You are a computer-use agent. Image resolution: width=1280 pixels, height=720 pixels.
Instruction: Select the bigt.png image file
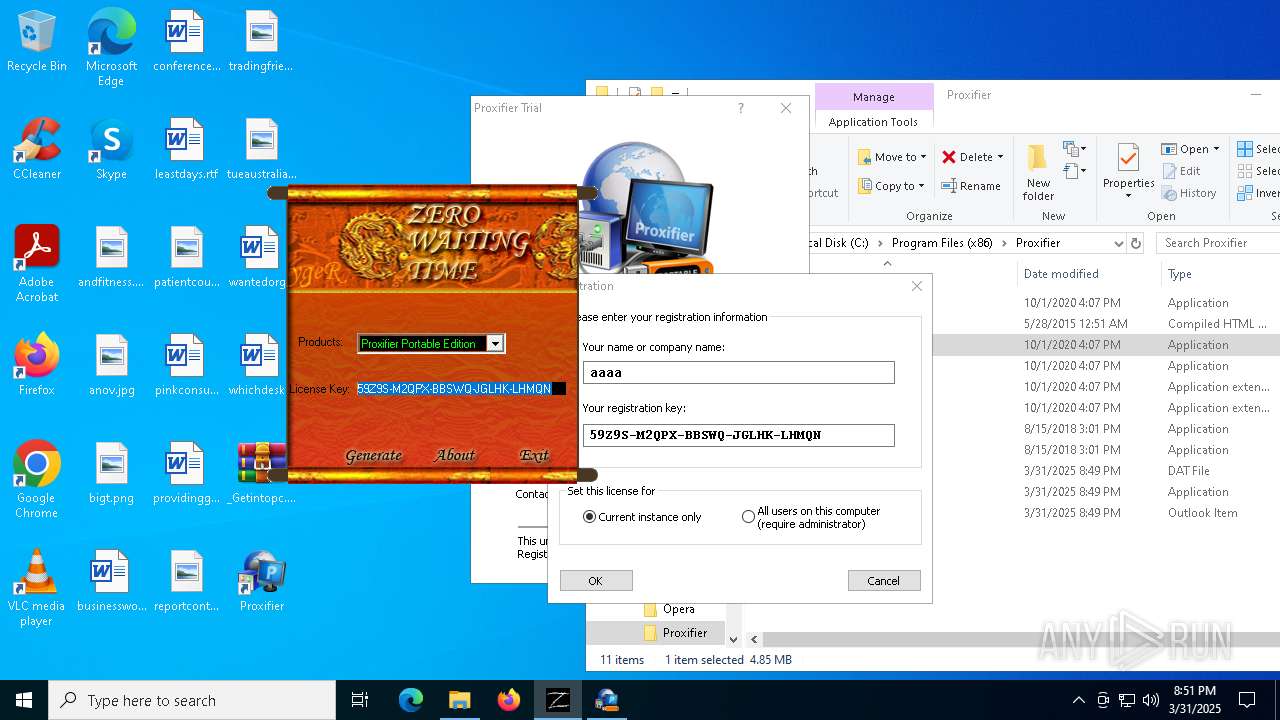click(x=111, y=473)
